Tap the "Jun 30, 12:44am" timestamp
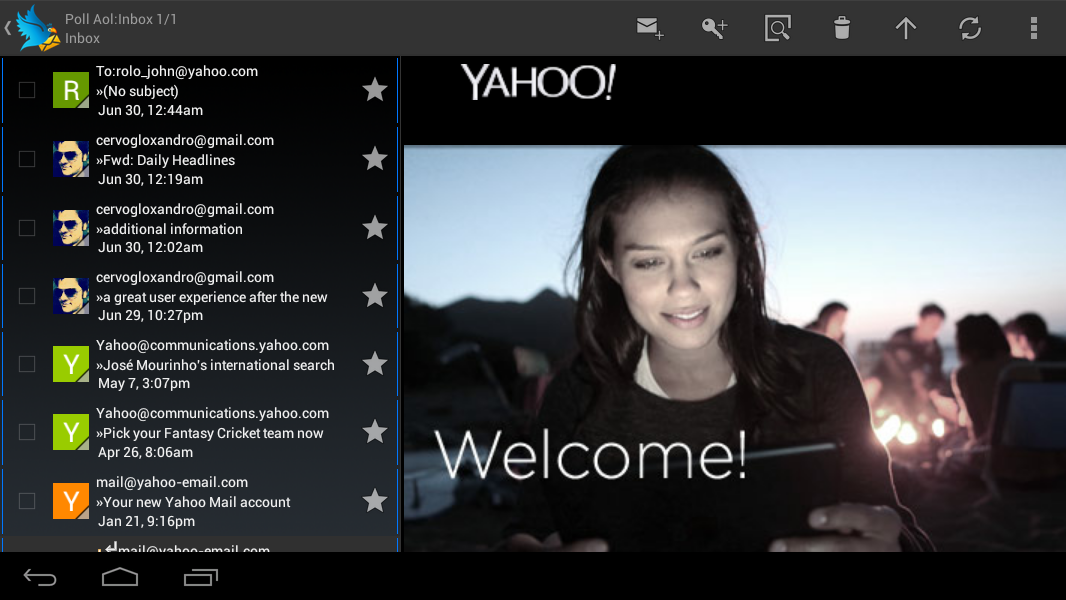 click(150, 110)
